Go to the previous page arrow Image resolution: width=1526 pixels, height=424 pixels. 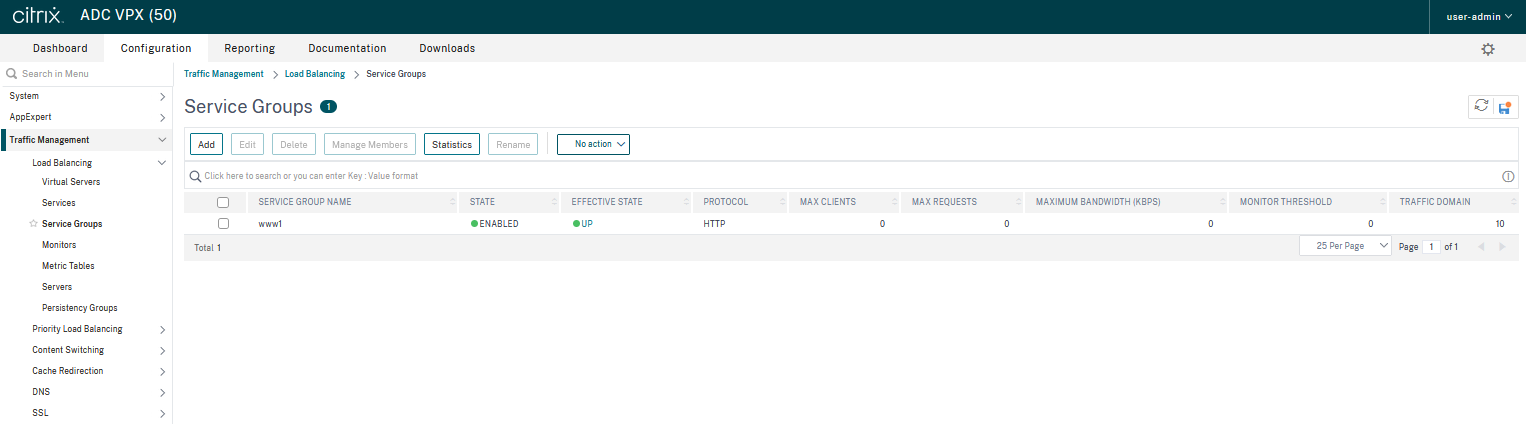pos(1481,246)
